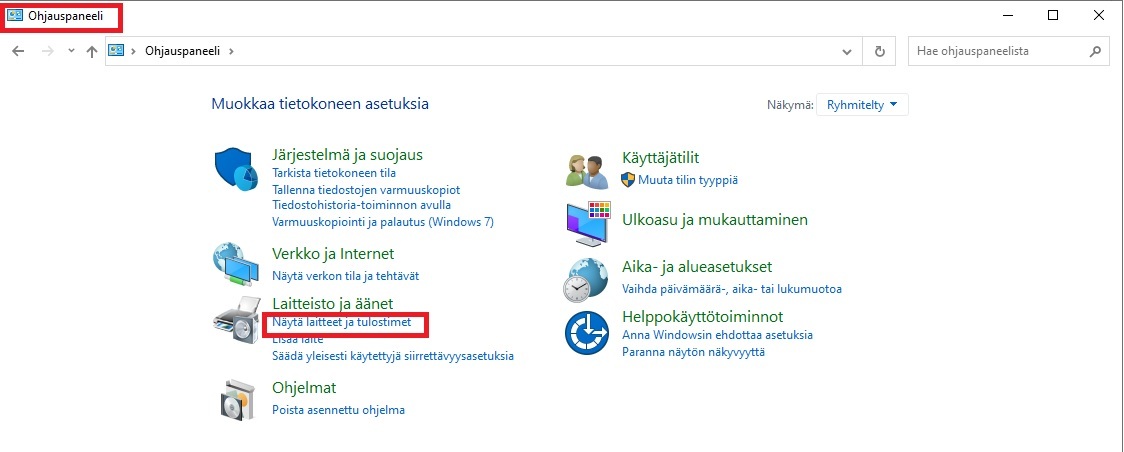
Task: Click the Käyttäjätilit people icon
Action: tap(587, 170)
